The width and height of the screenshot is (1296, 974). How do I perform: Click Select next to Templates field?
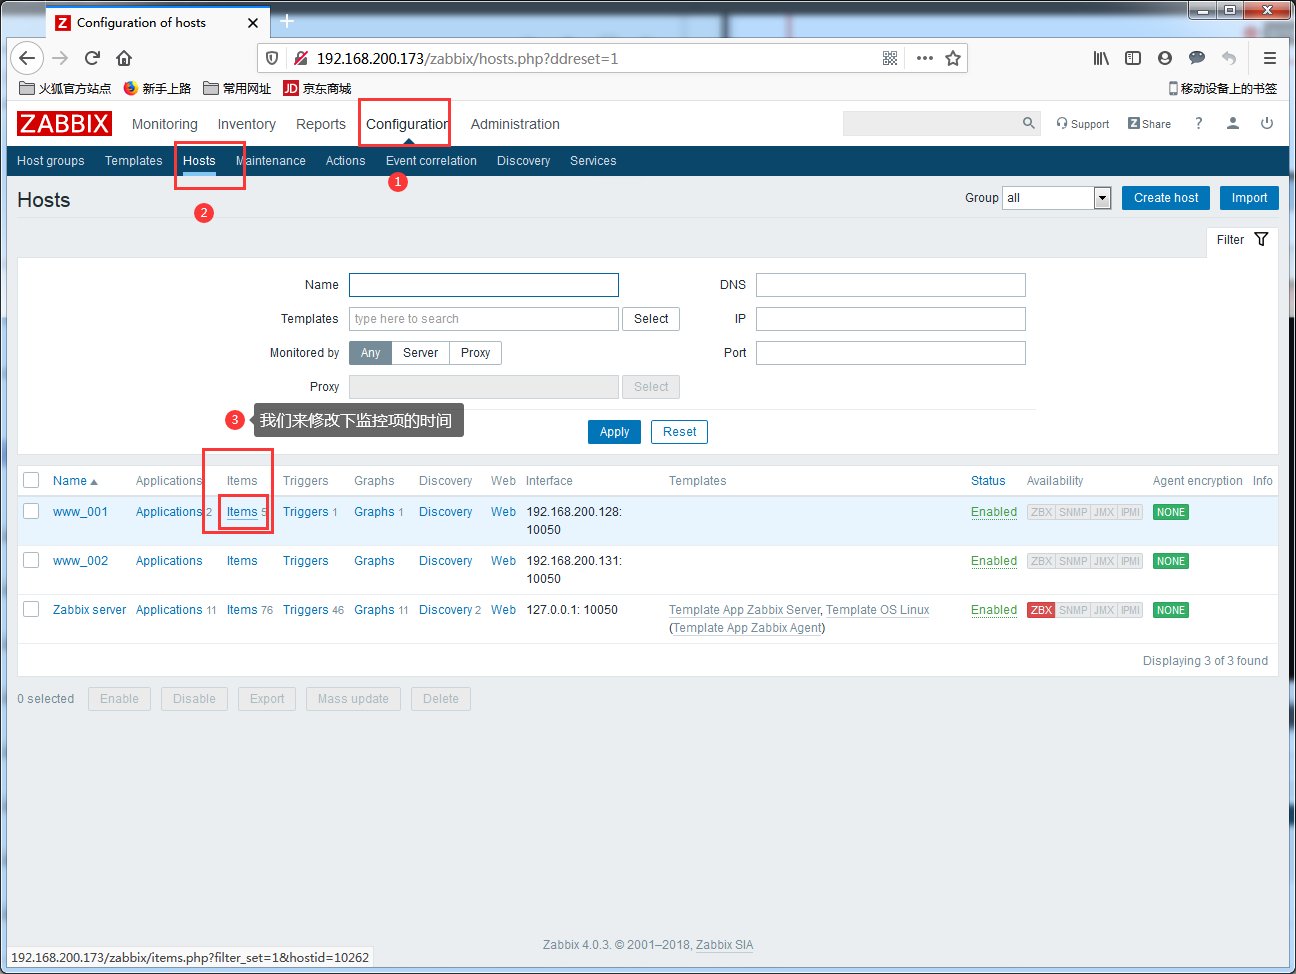click(x=651, y=319)
